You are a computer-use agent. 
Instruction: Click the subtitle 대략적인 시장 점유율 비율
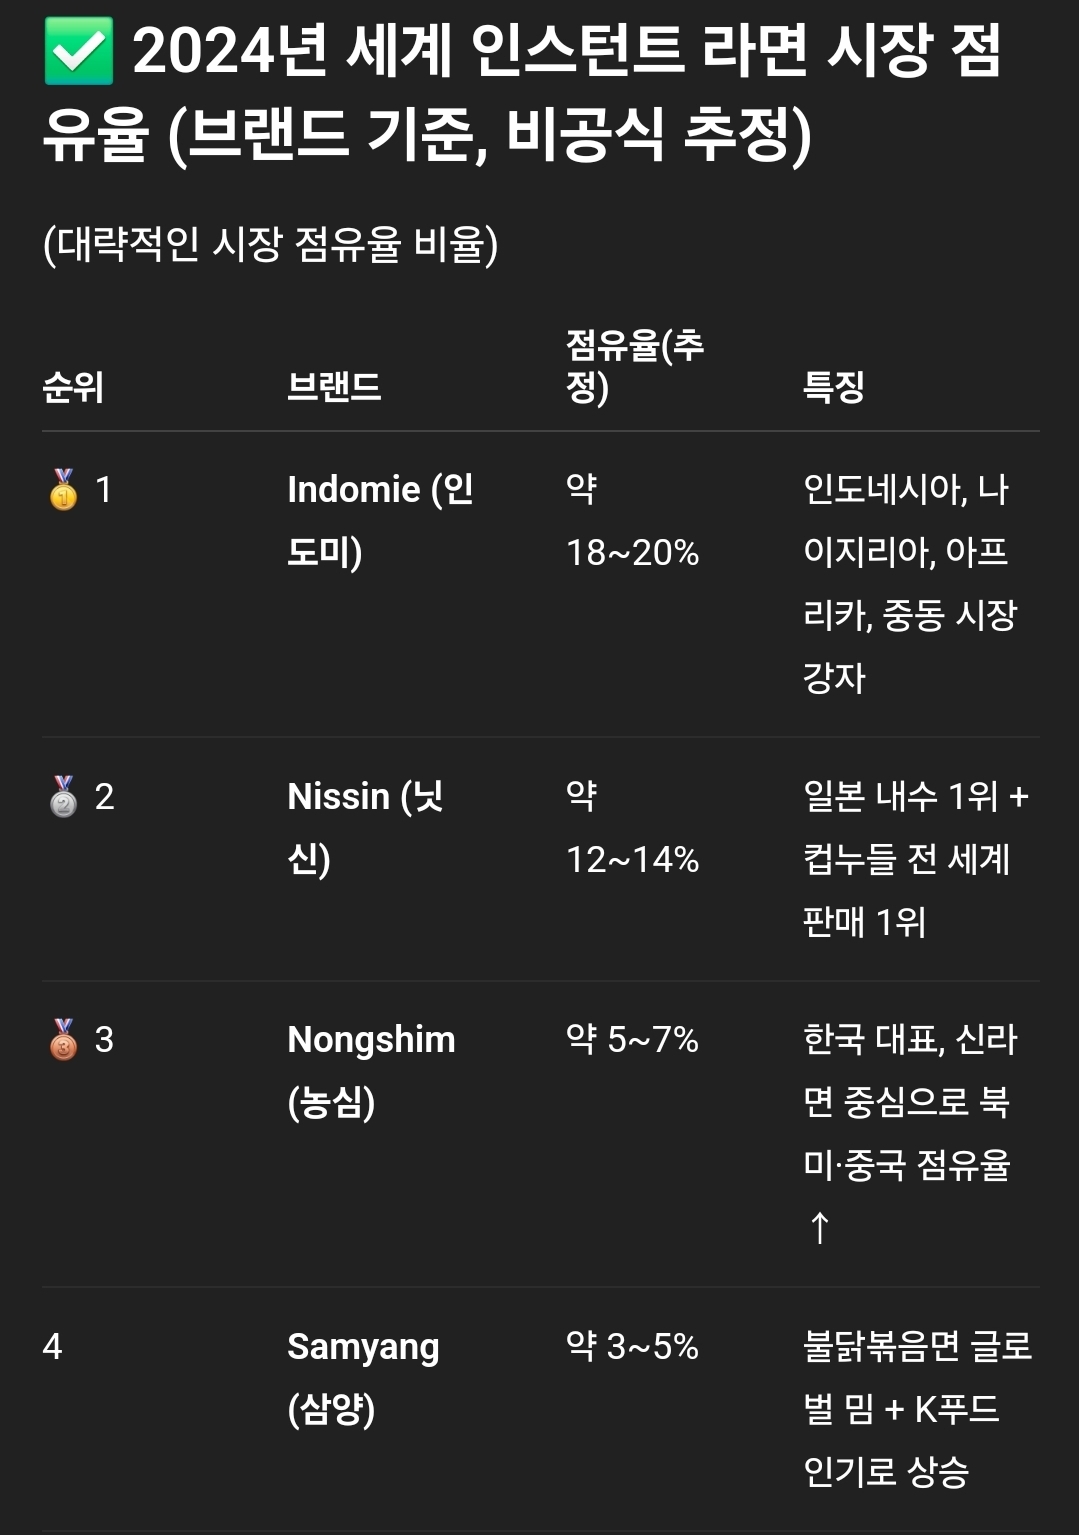(270, 245)
